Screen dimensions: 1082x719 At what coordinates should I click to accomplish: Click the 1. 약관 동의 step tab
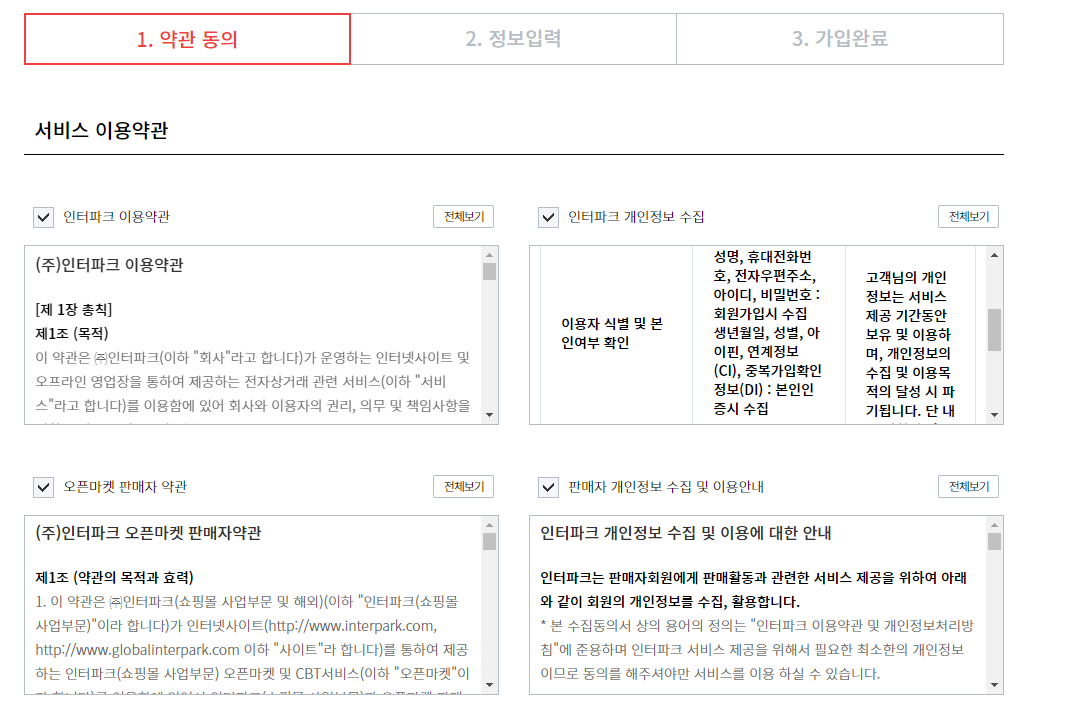pos(187,38)
